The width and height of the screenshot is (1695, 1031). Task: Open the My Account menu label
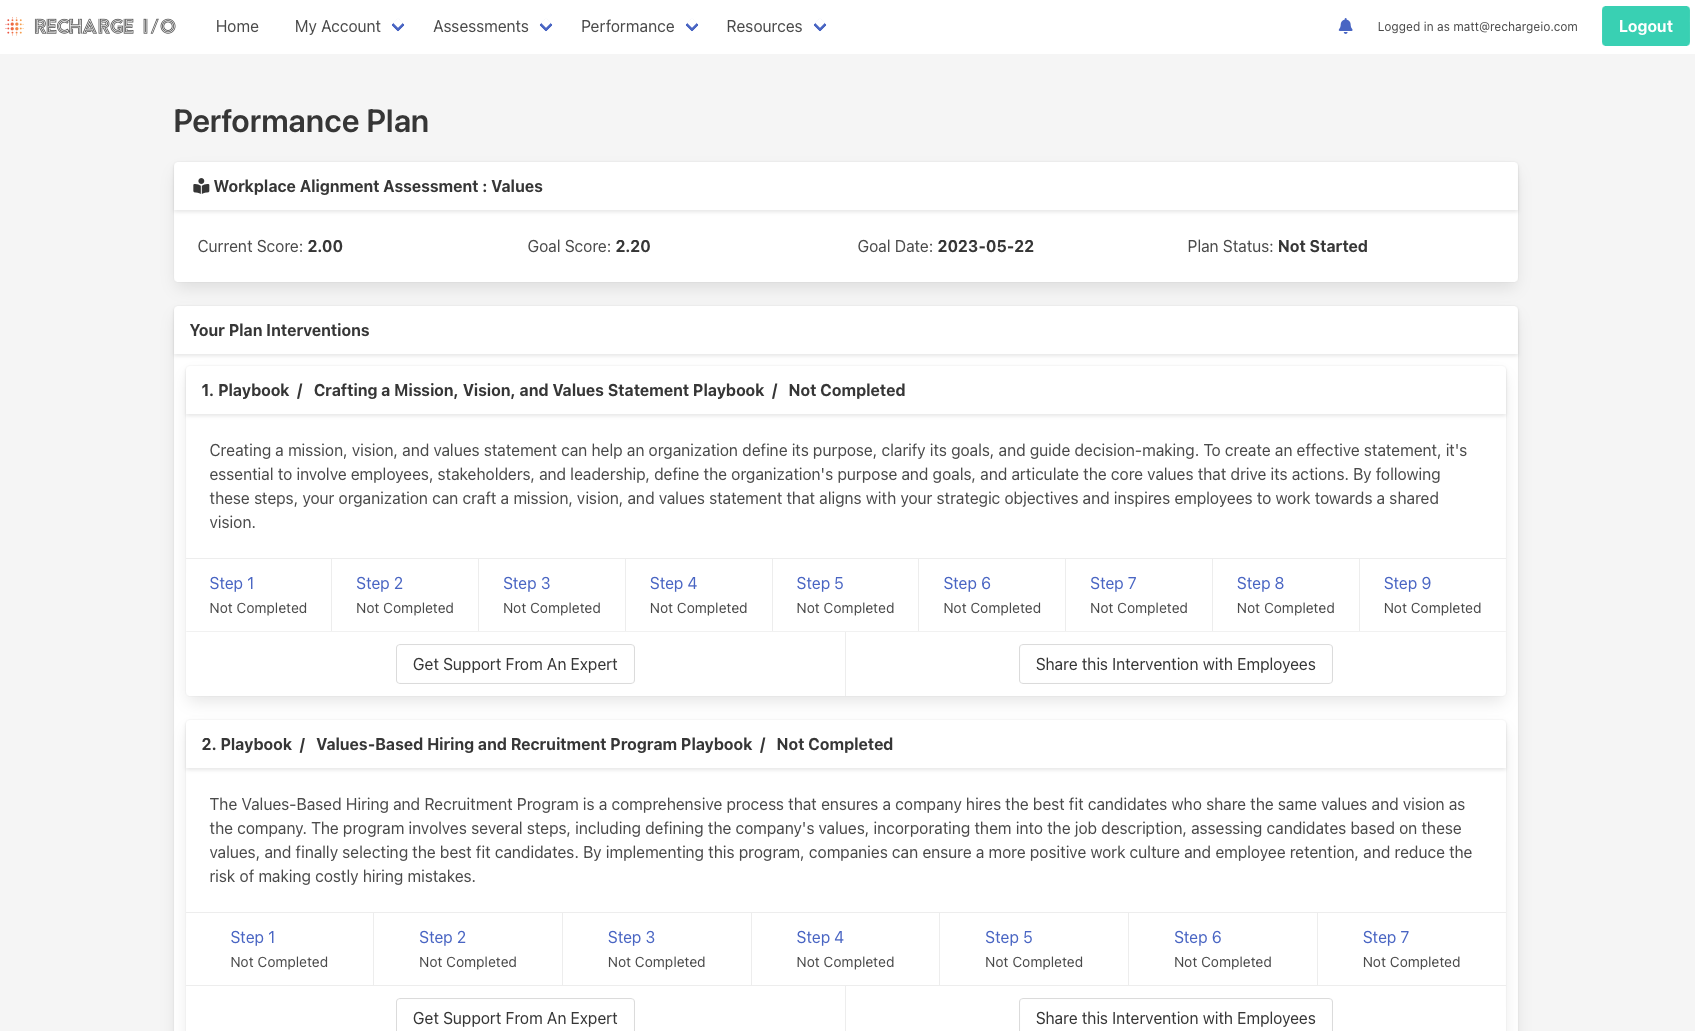pos(337,26)
